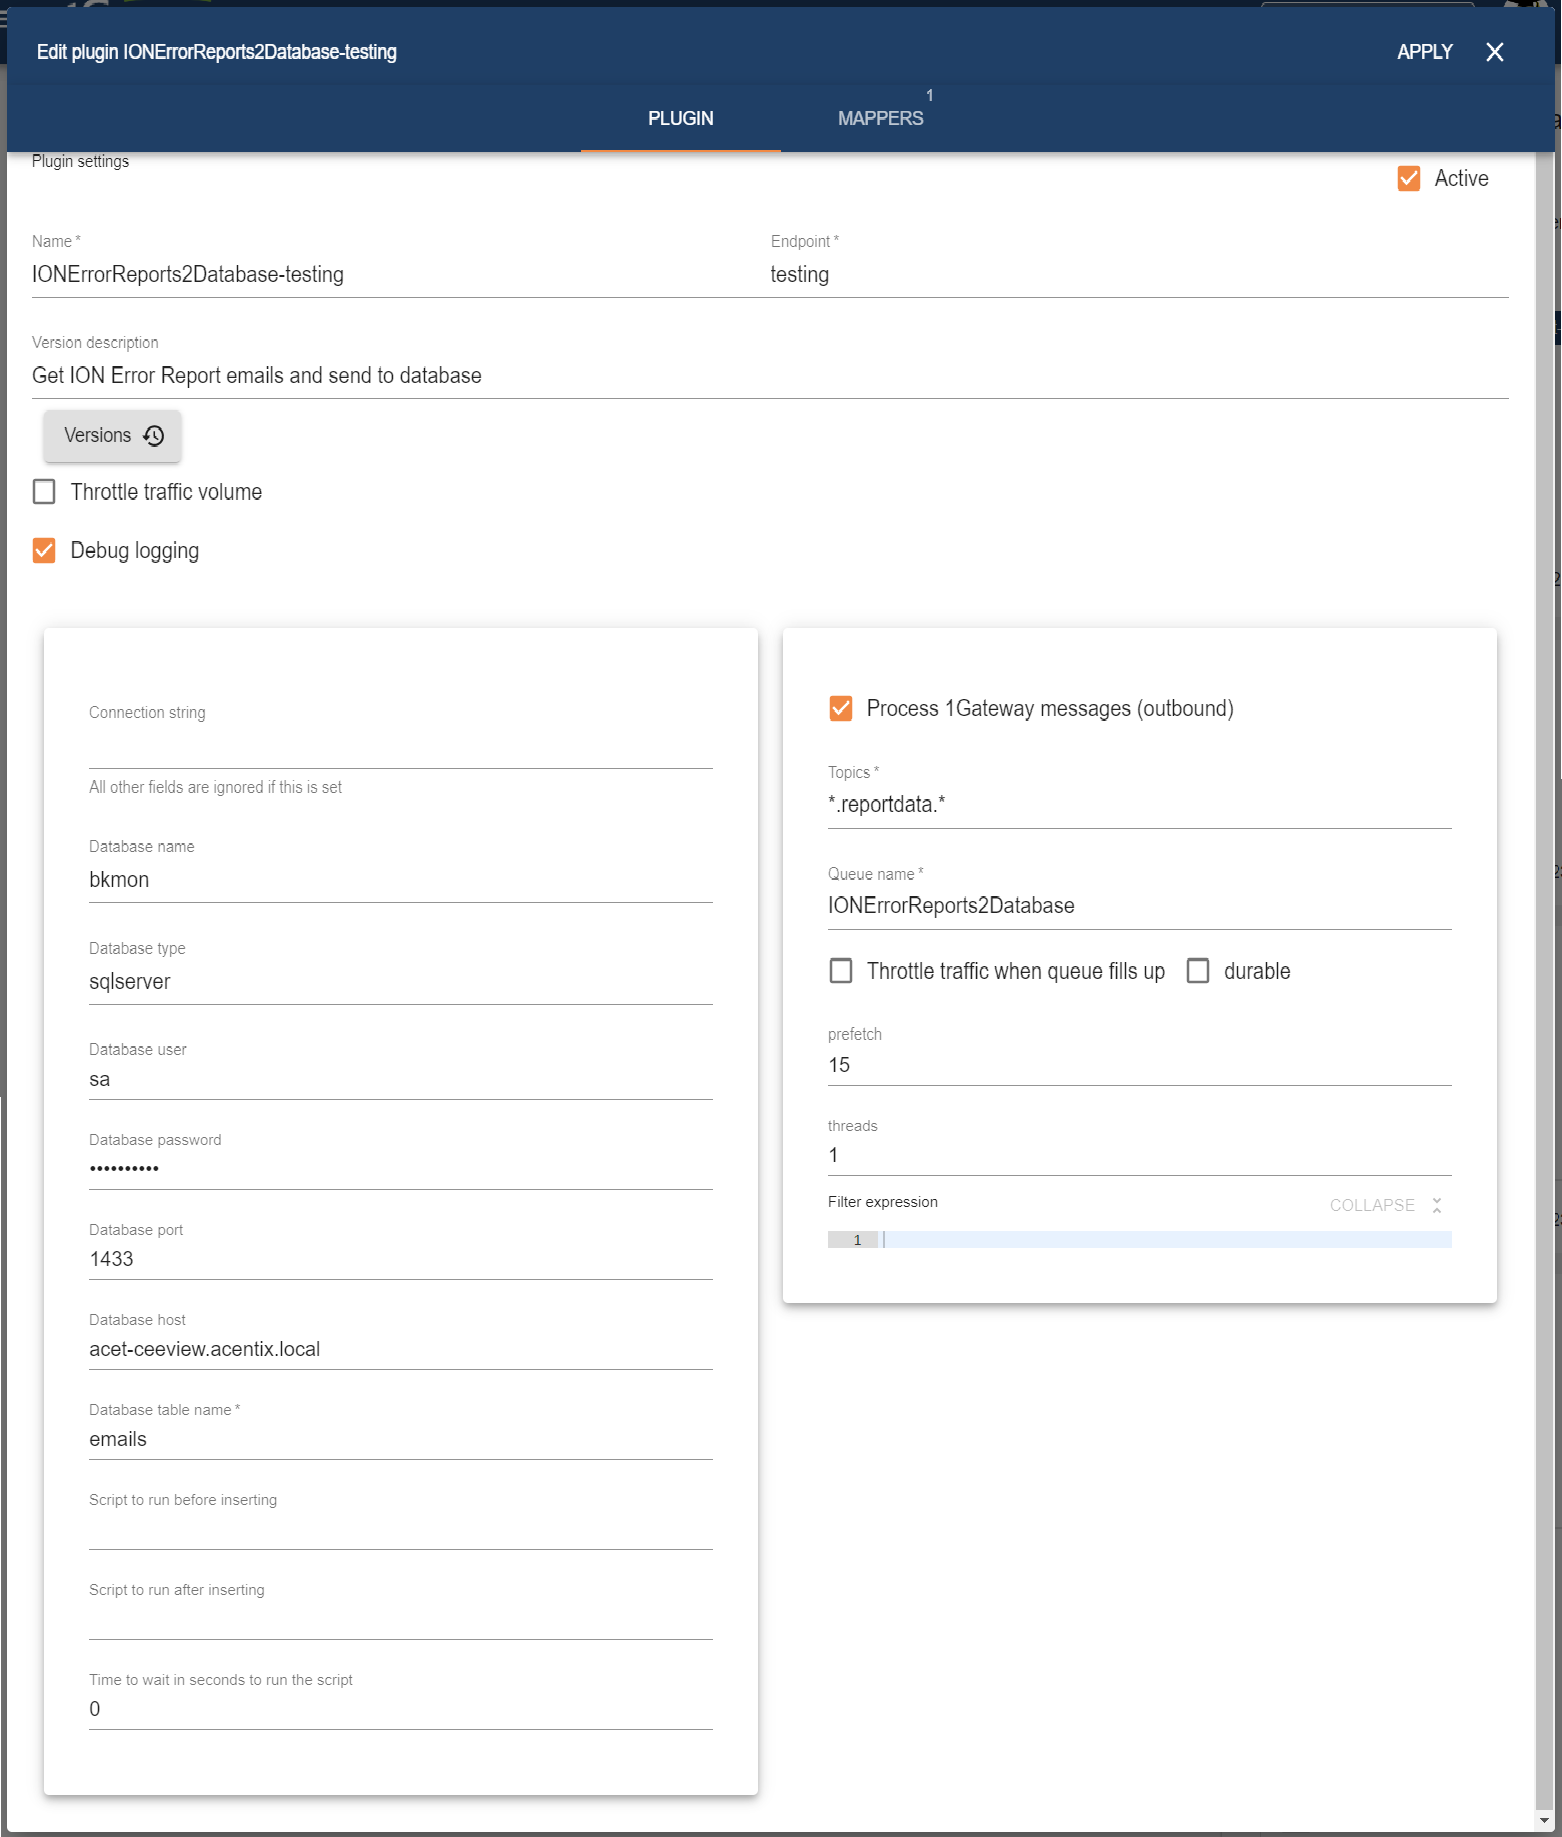Collapse the Filter expression editor
This screenshot has width=1562, height=1837.
1384,1205
